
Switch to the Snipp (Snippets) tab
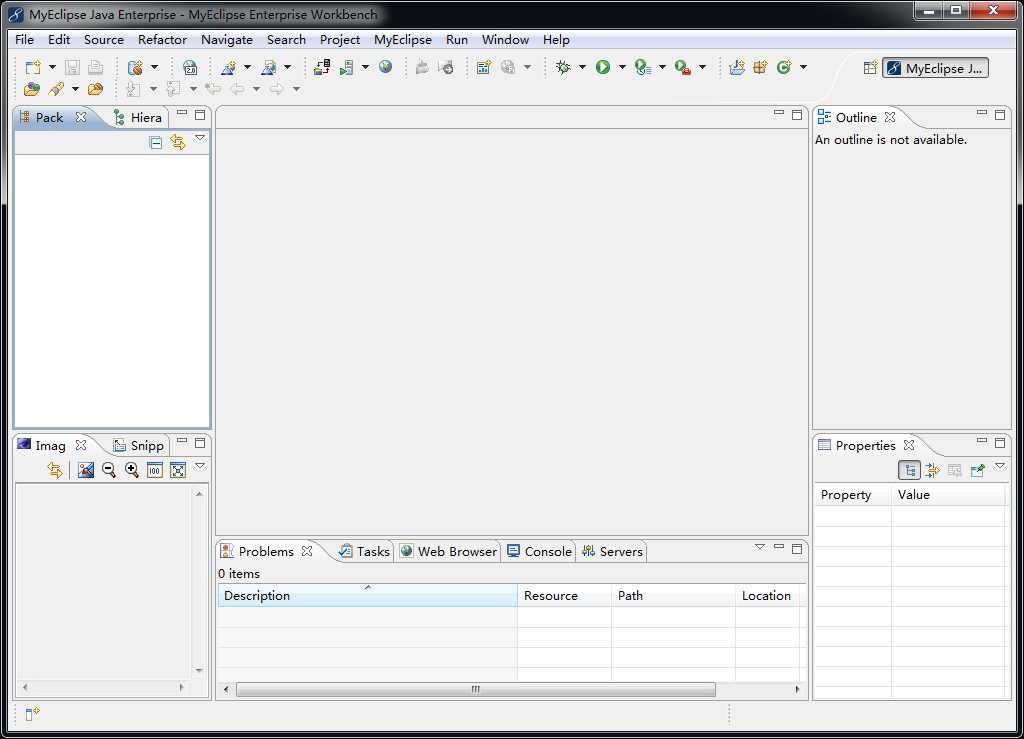click(138, 445)
